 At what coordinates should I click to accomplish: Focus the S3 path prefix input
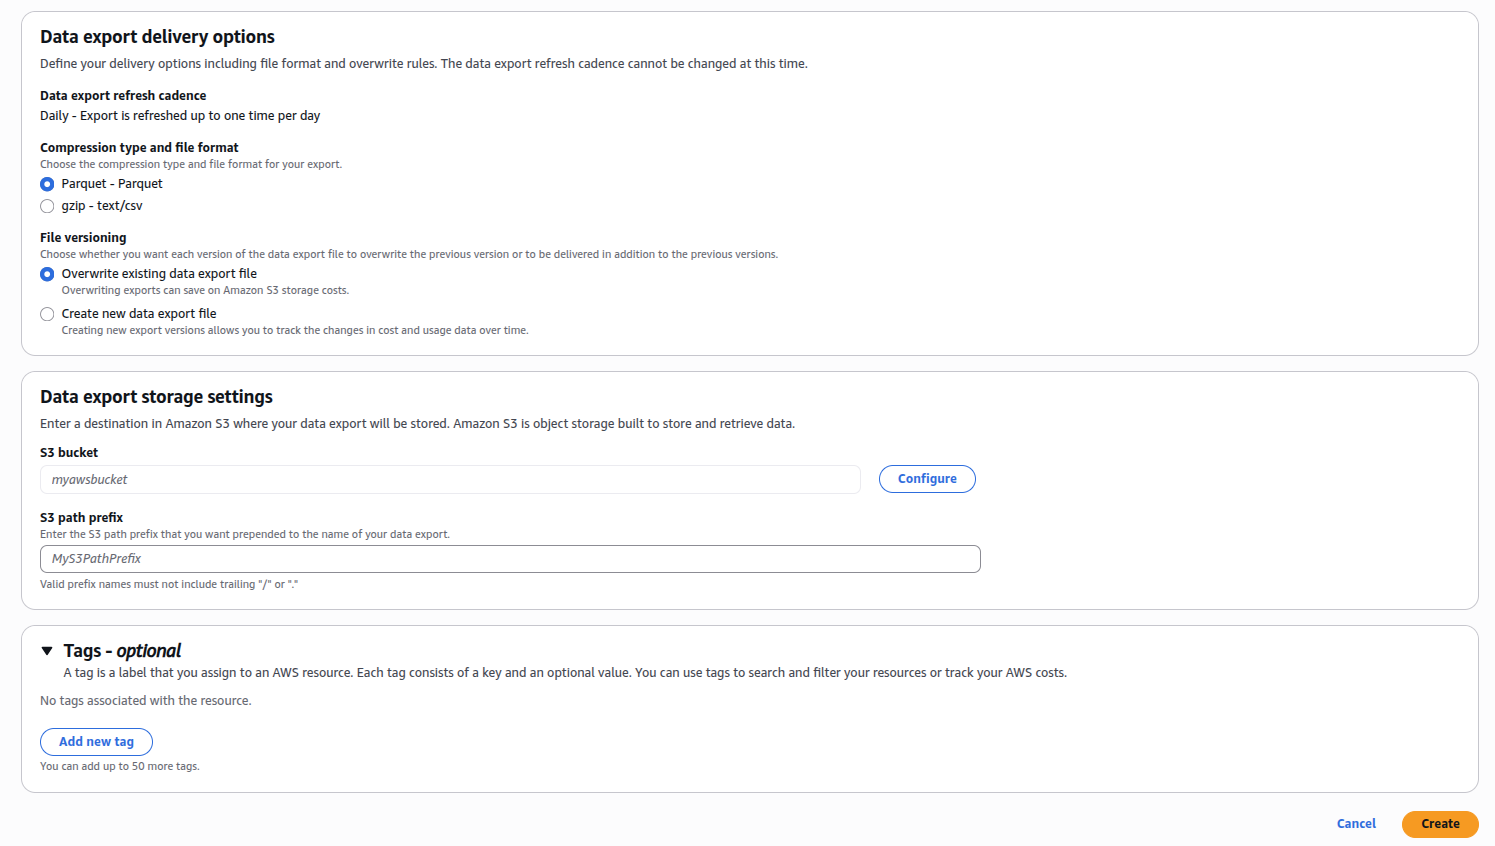(510, 559)
